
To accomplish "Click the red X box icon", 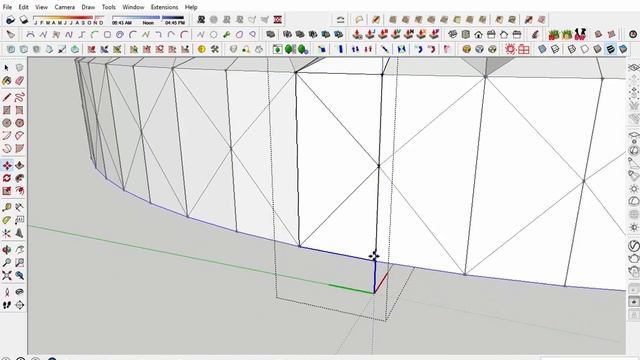I will click(278, 20).
